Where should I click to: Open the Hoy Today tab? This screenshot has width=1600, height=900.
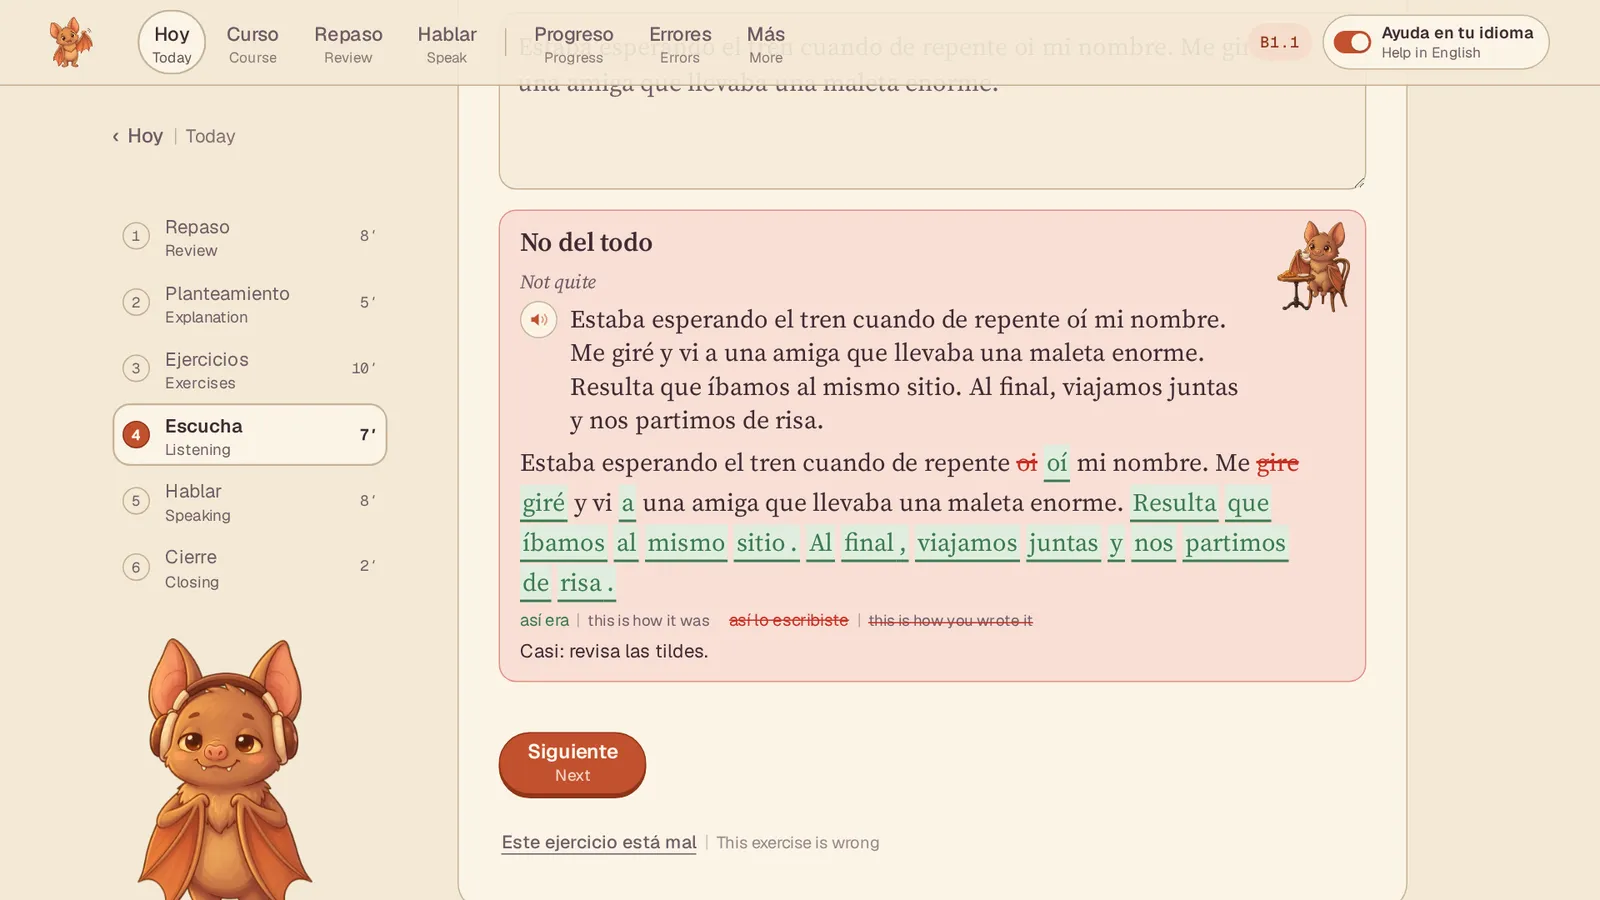click(x=172, y=43)
